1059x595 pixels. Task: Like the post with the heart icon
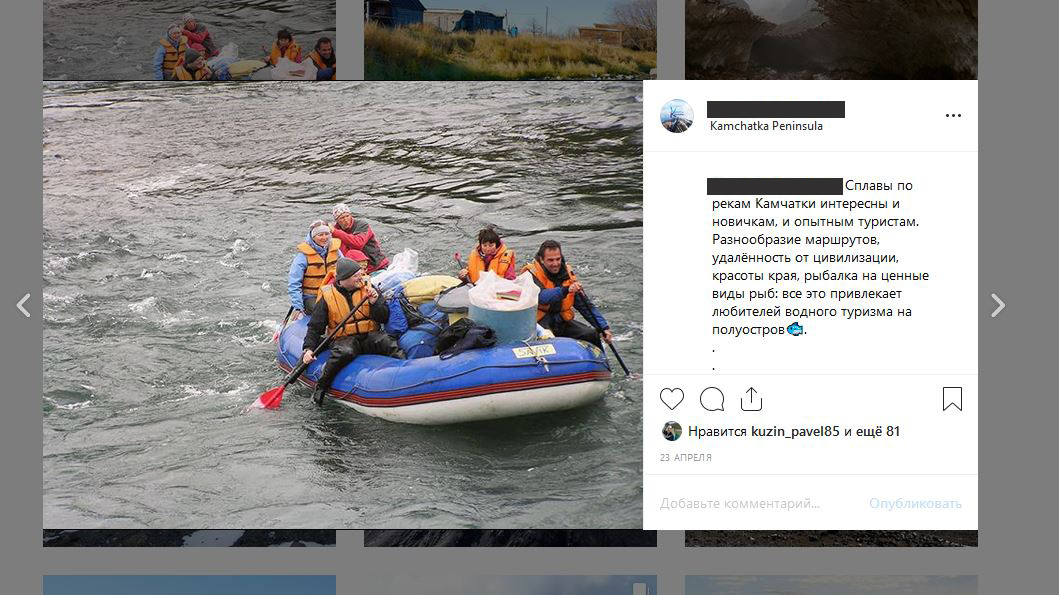tap(671, 399)
